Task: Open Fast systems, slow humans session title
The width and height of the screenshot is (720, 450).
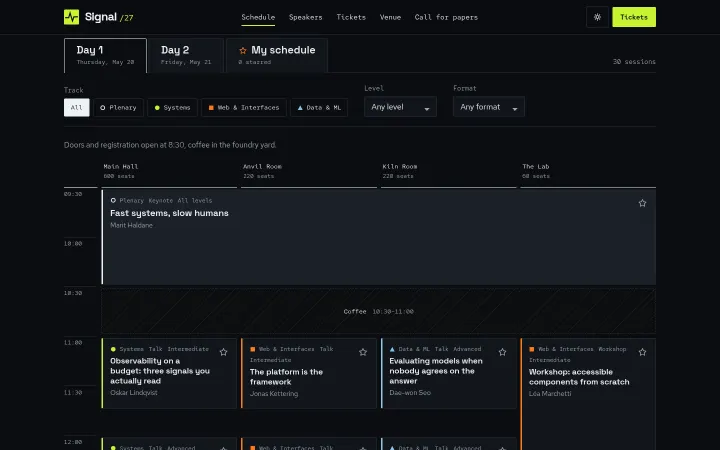Action: tap(169, 213)
